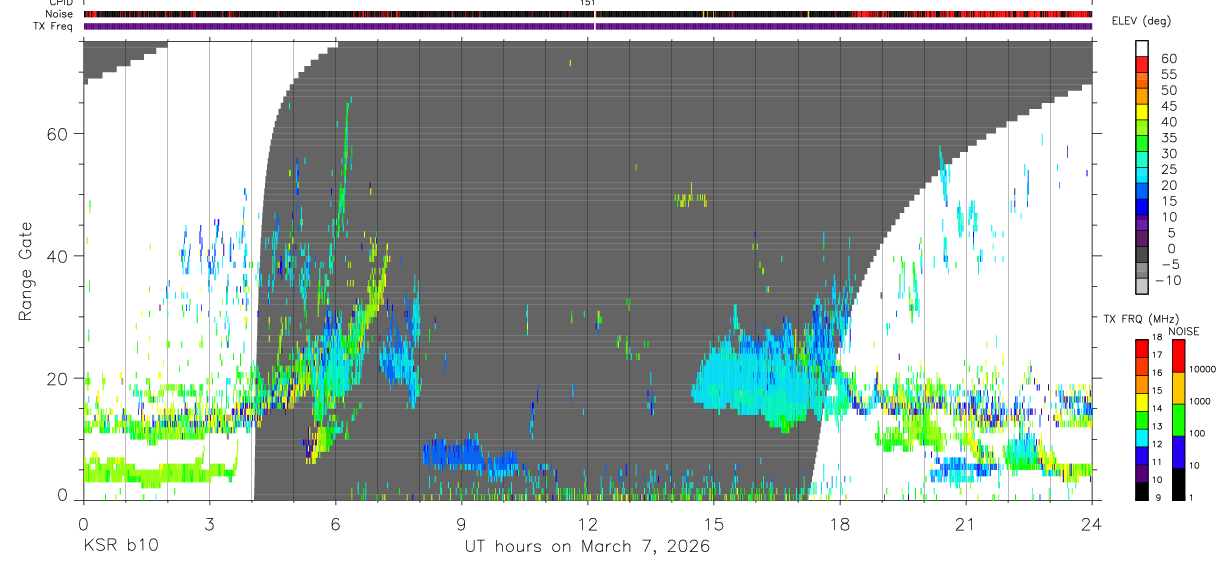
Task: Click the 5 label on the ELEV scale
Action: [x=1172, y=233]
